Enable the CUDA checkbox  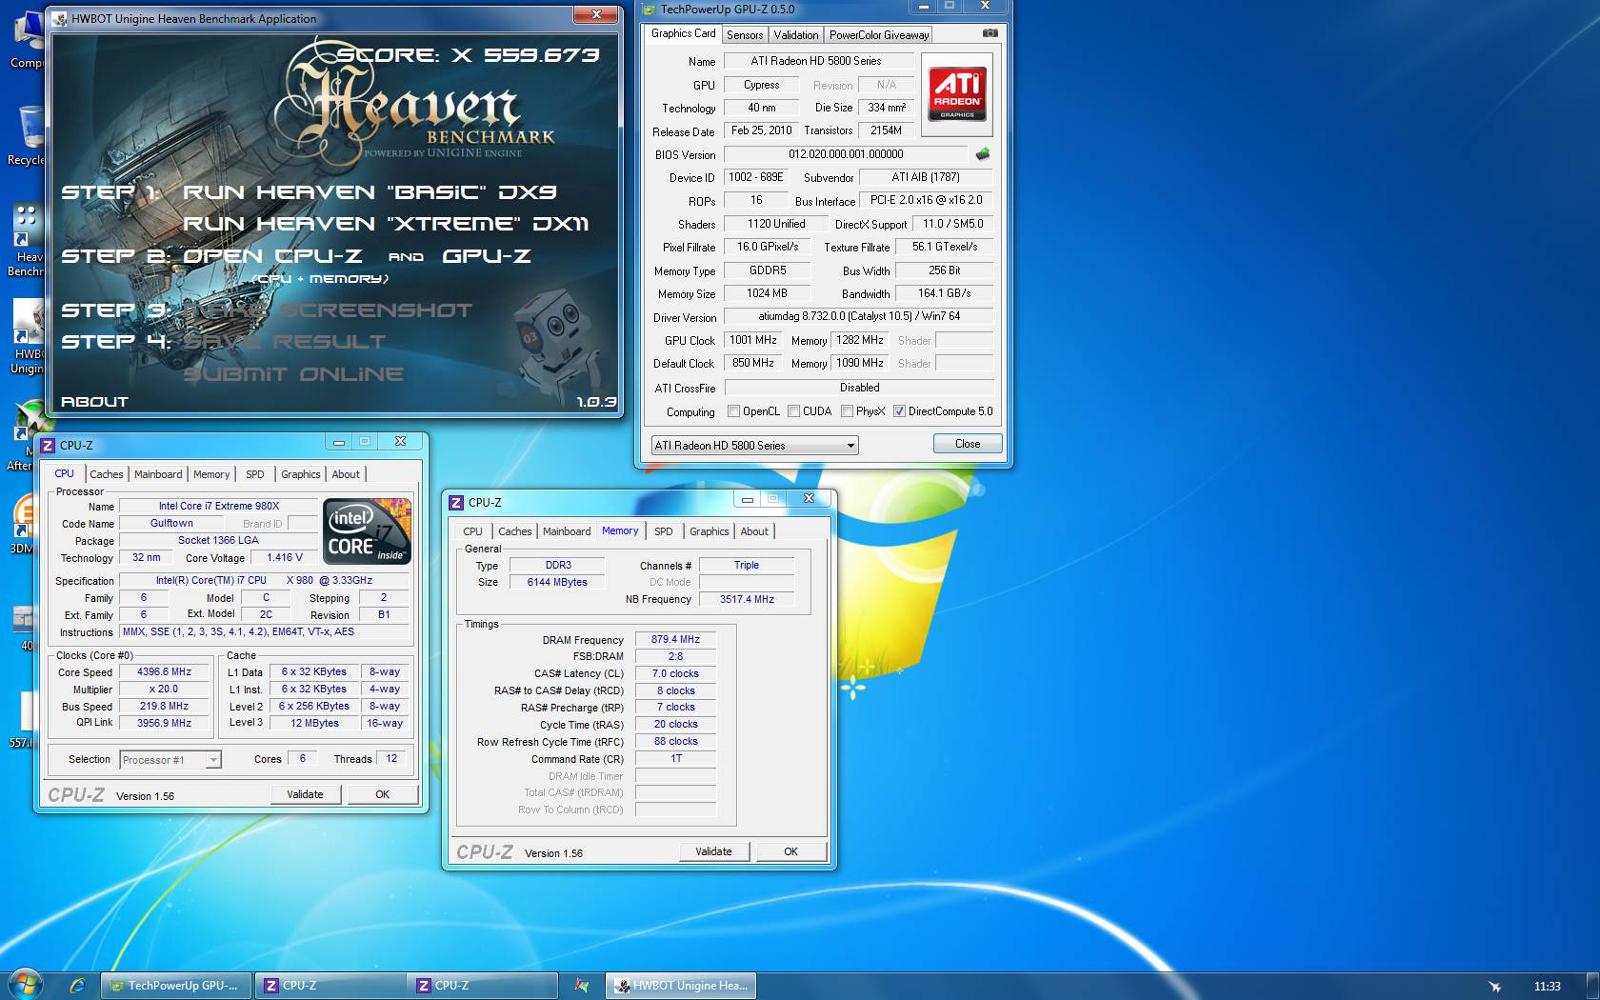(794, 411)
